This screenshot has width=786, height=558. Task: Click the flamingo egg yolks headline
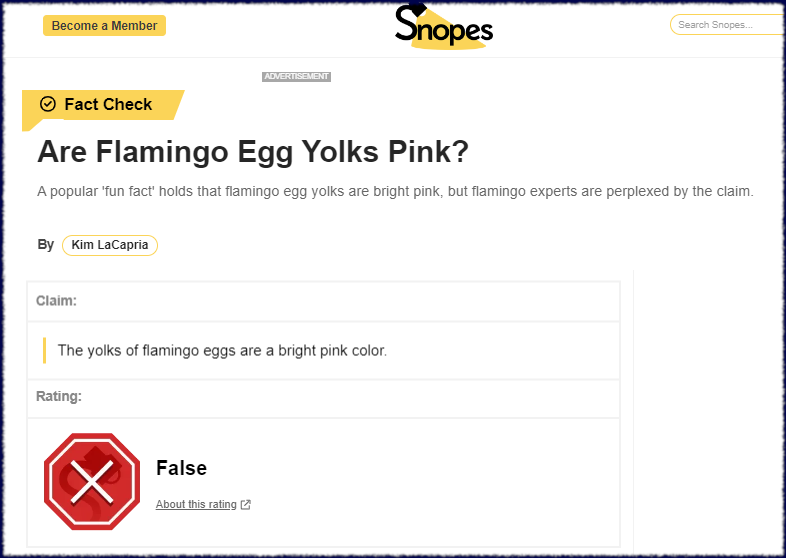click(253, 152)
